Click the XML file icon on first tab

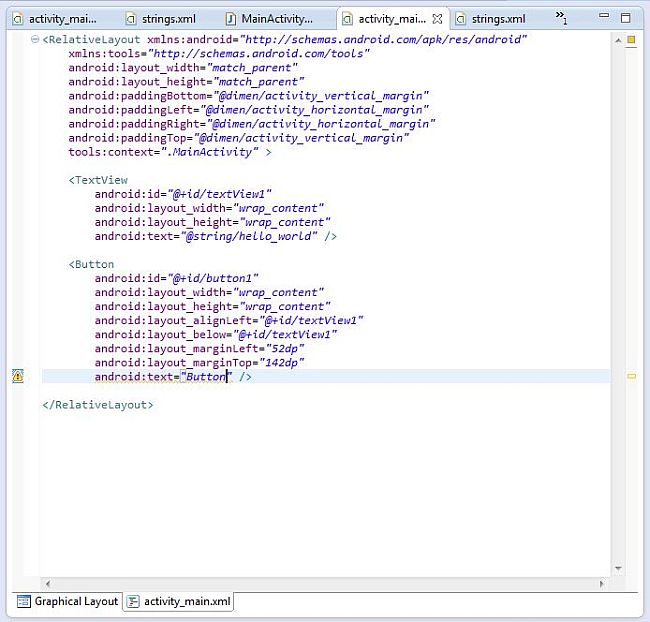click(x=18, y=19)
